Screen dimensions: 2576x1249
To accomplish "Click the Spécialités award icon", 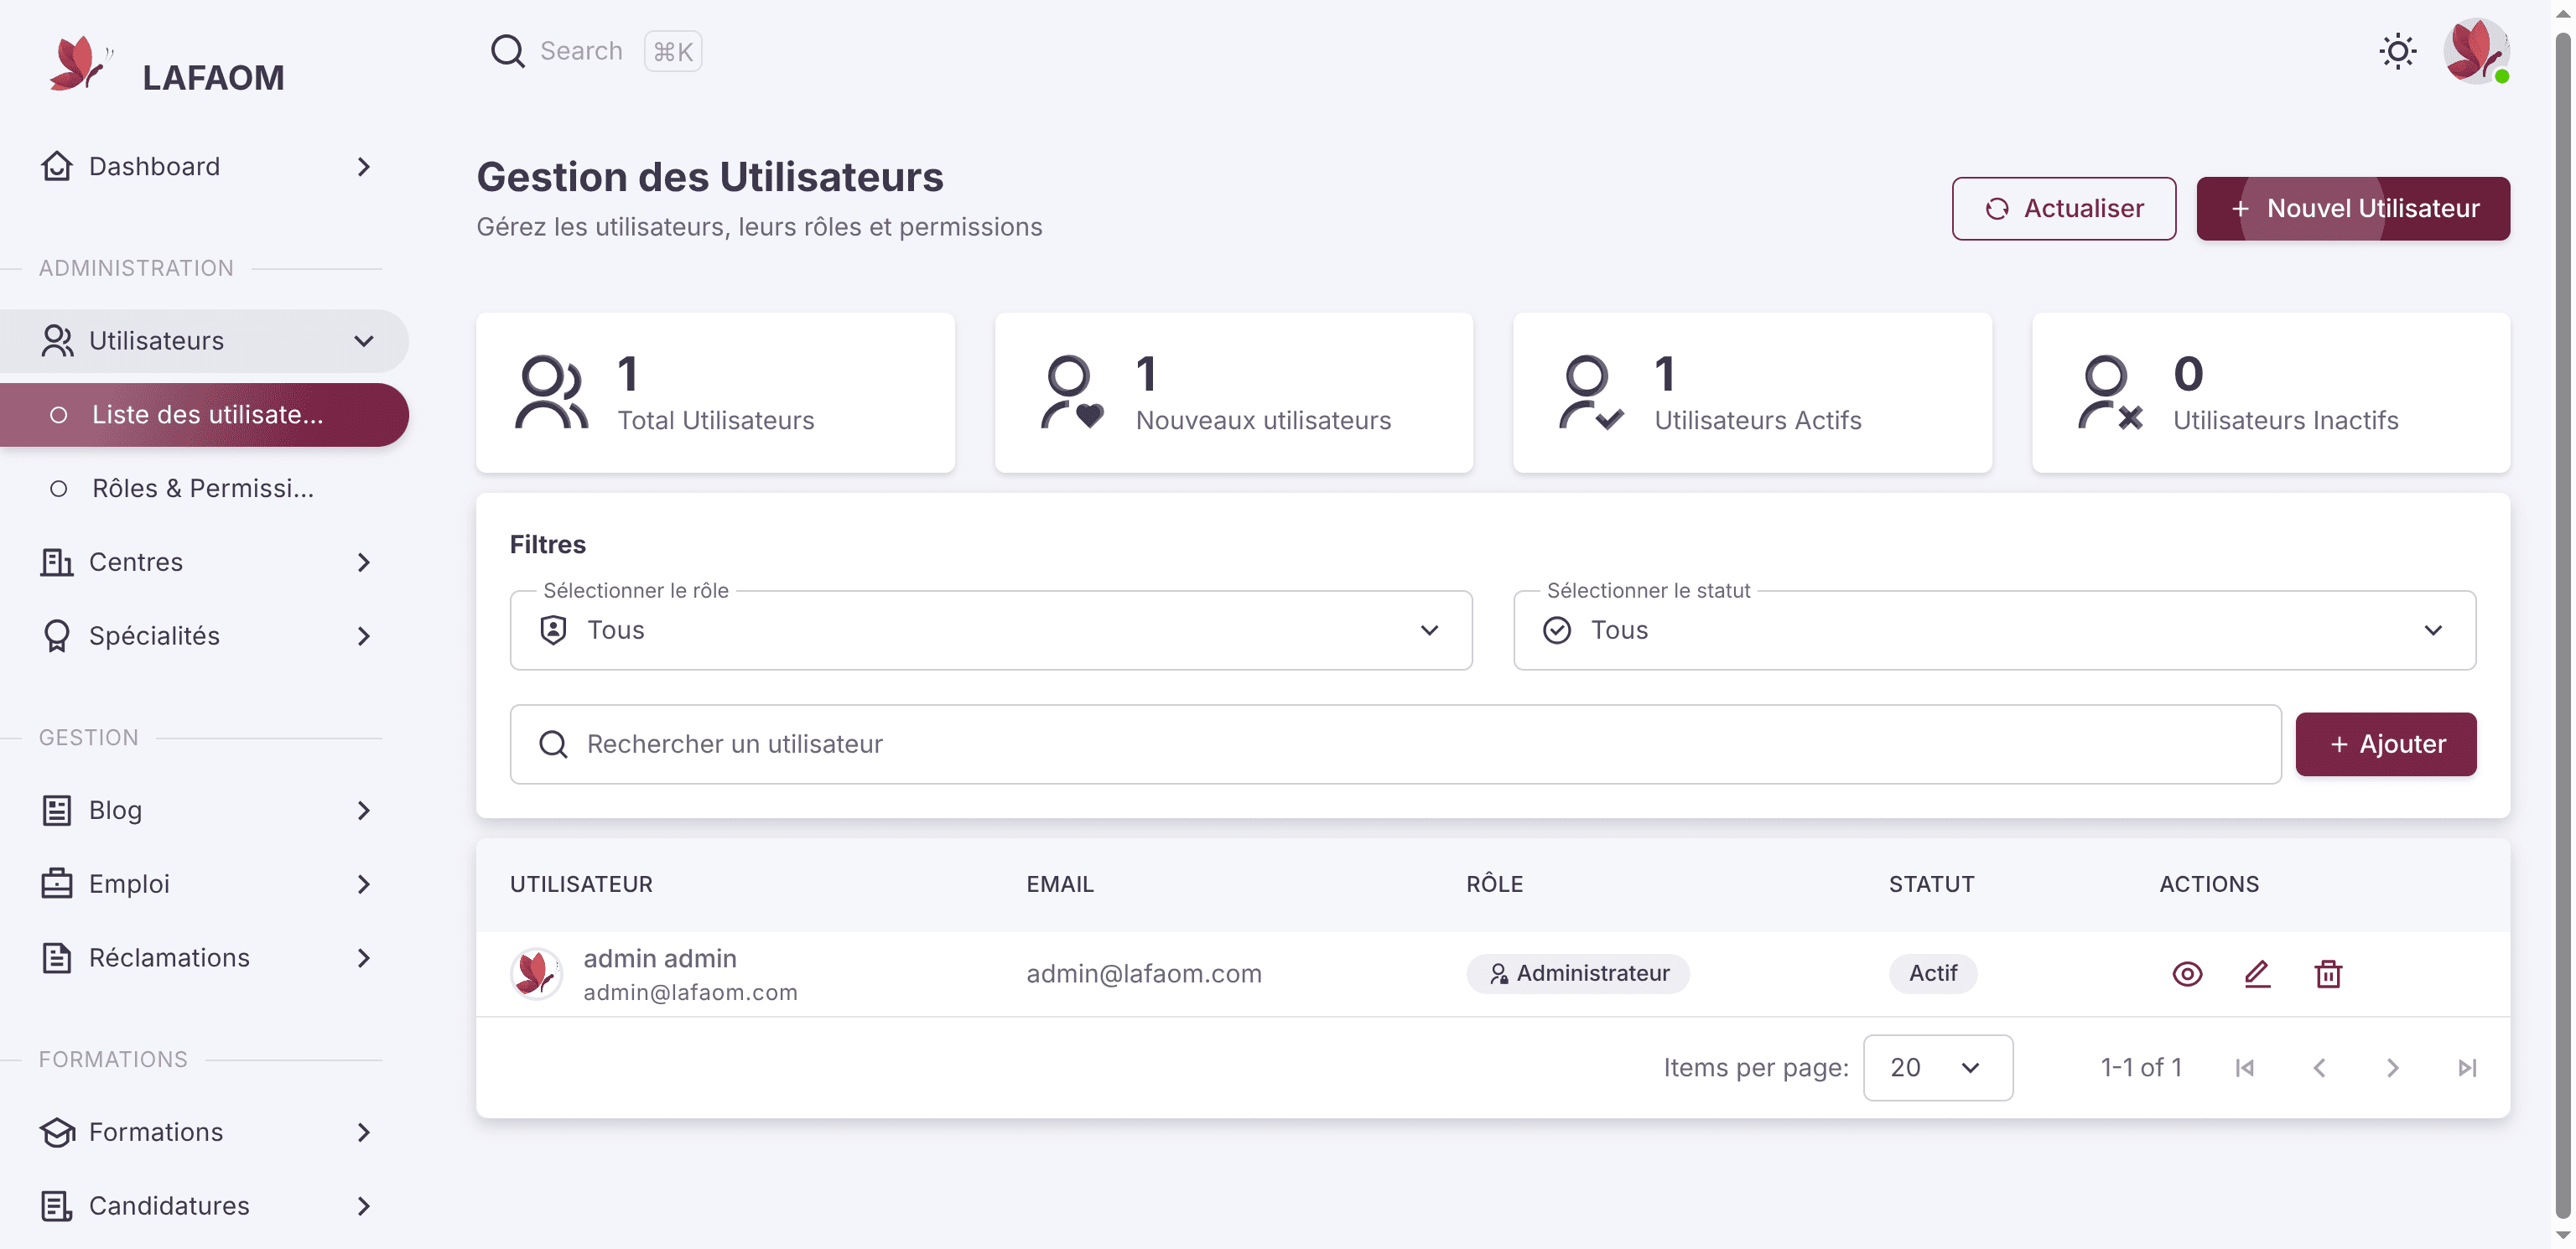I will pos(57,636).
